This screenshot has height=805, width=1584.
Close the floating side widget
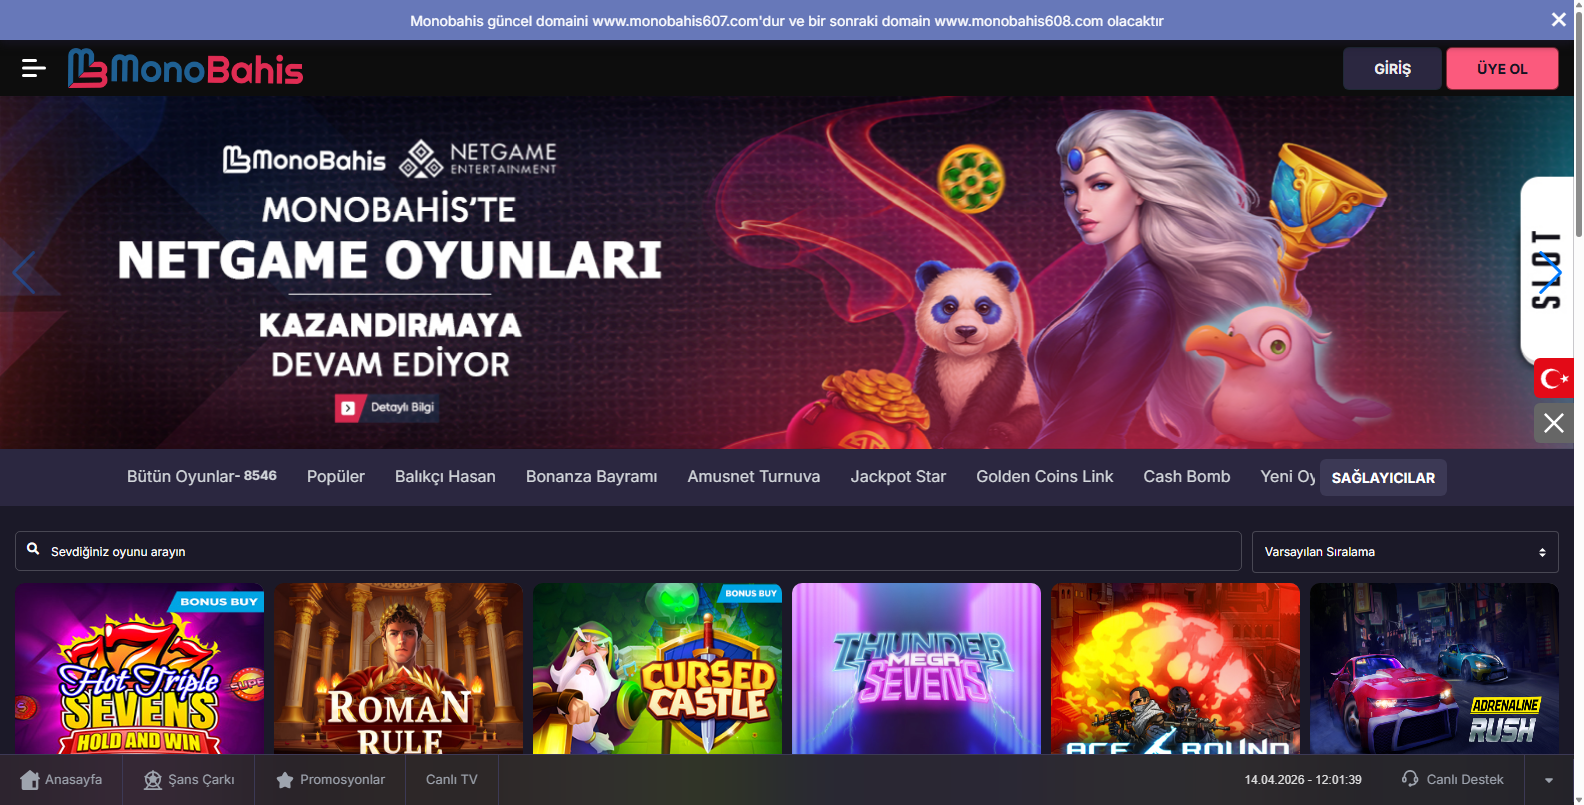1553,423
